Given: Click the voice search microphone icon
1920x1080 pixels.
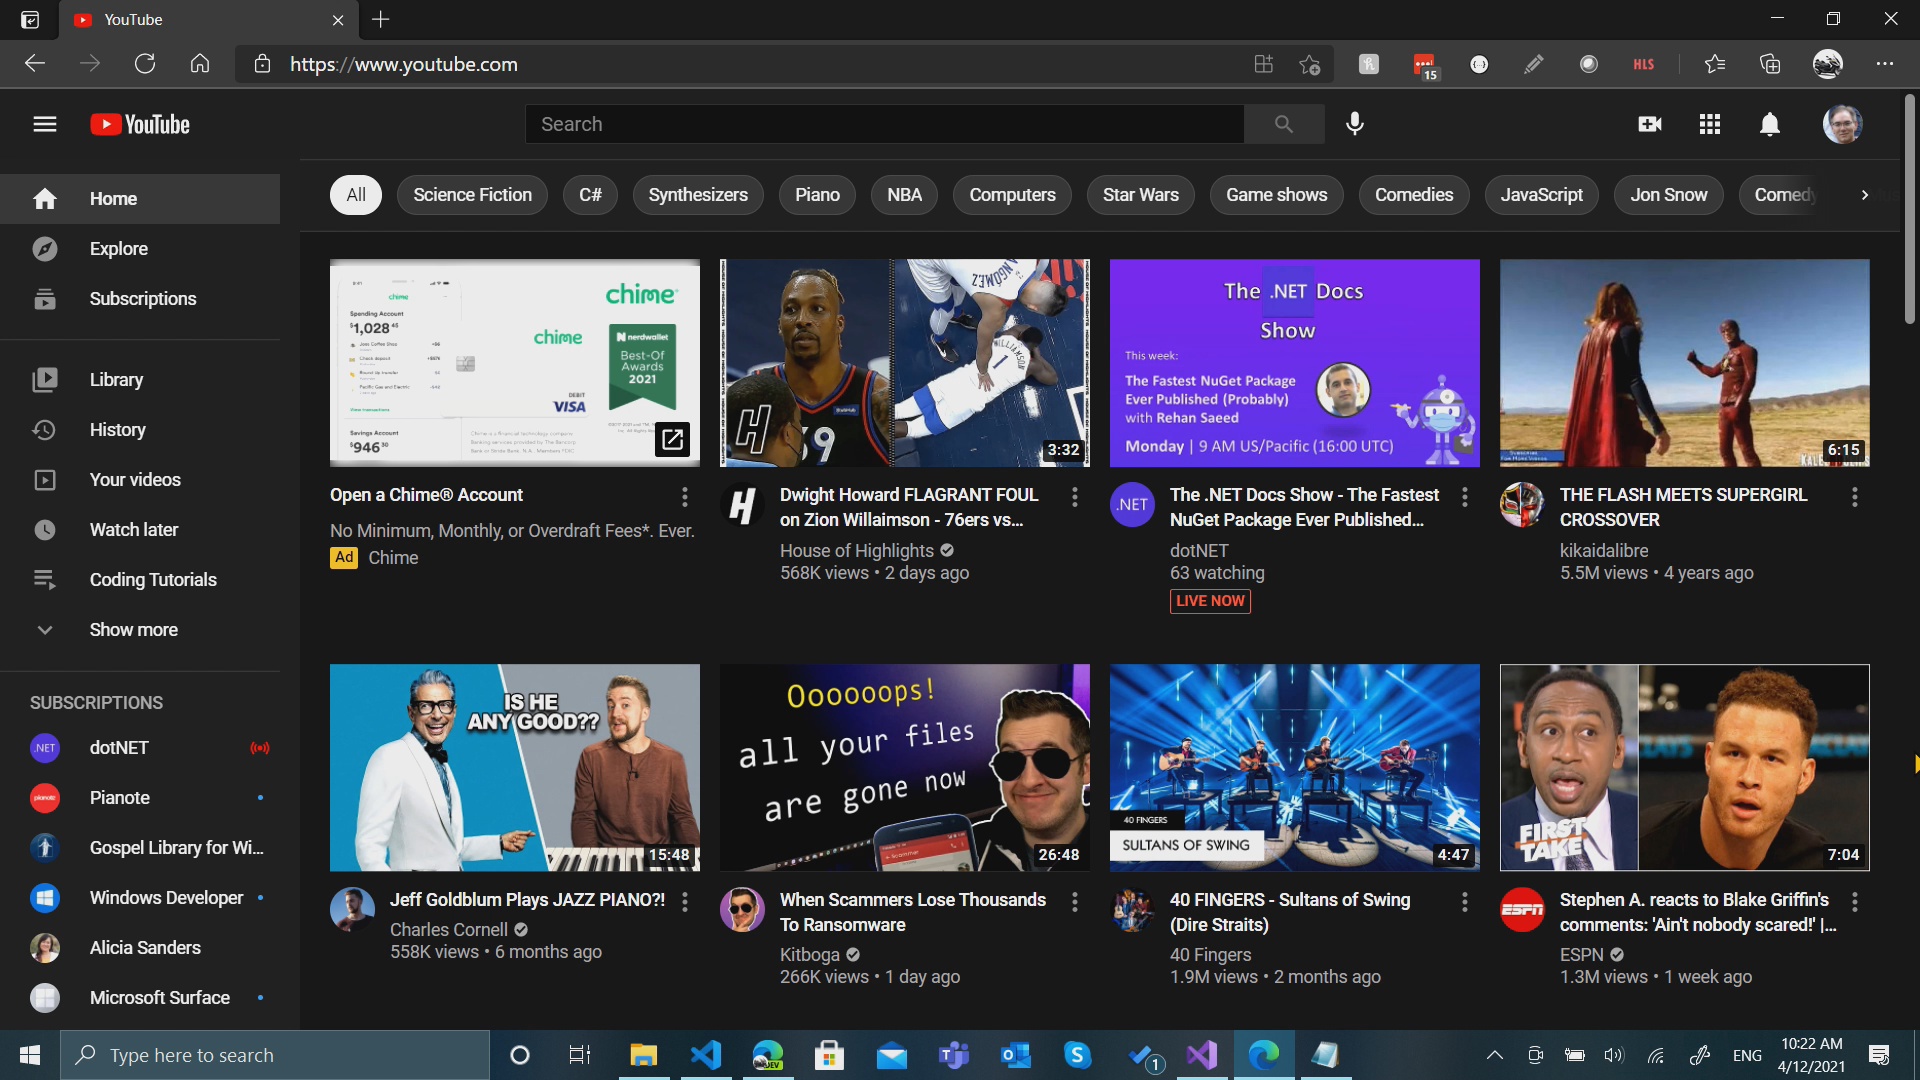Looking at the screenshot, I should coord(1355,124).
